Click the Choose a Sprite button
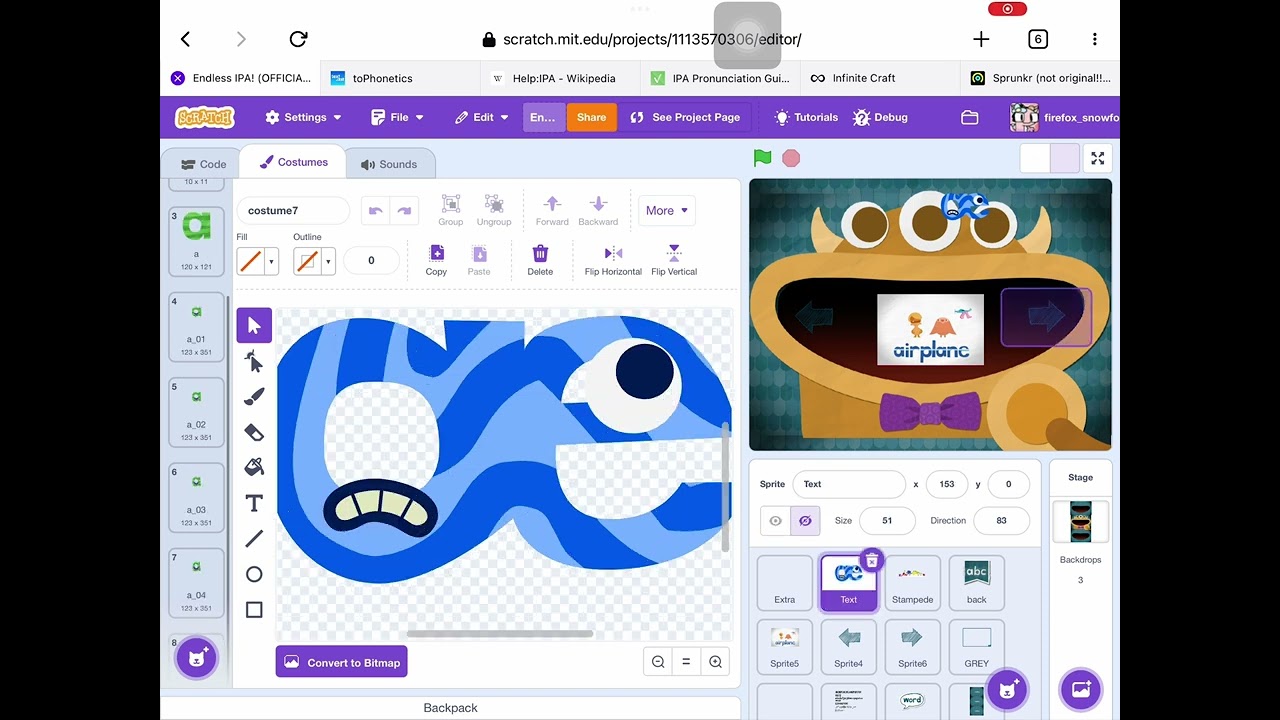Screen dimensions: 1280x720 [1007, 689]
